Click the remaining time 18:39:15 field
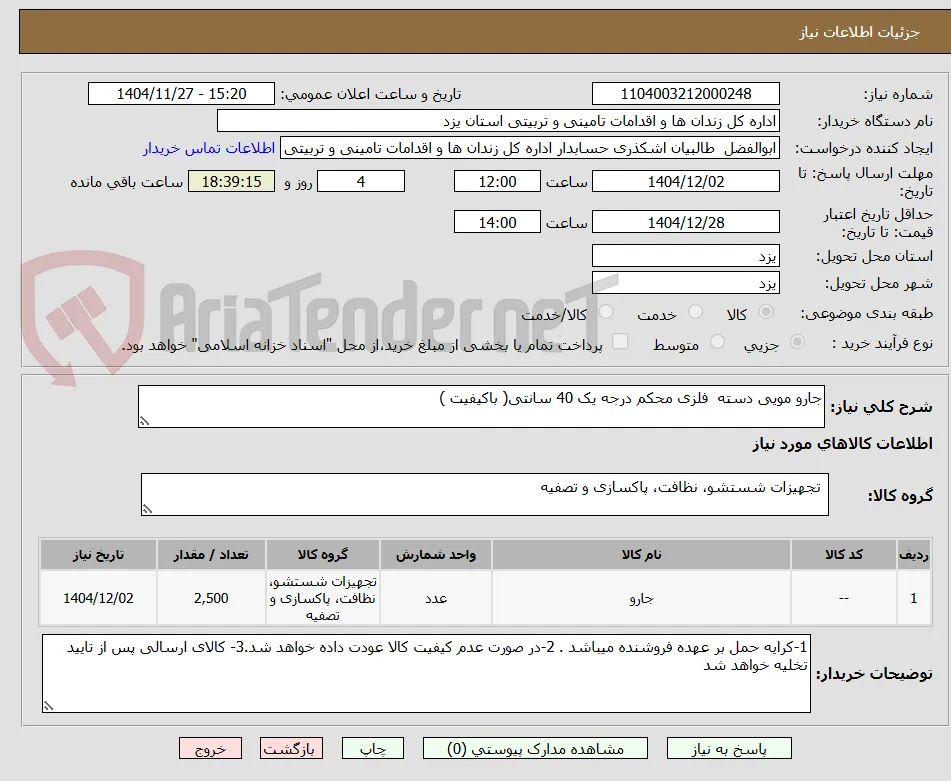The image size is (951, 781). [x=231, y=181]
